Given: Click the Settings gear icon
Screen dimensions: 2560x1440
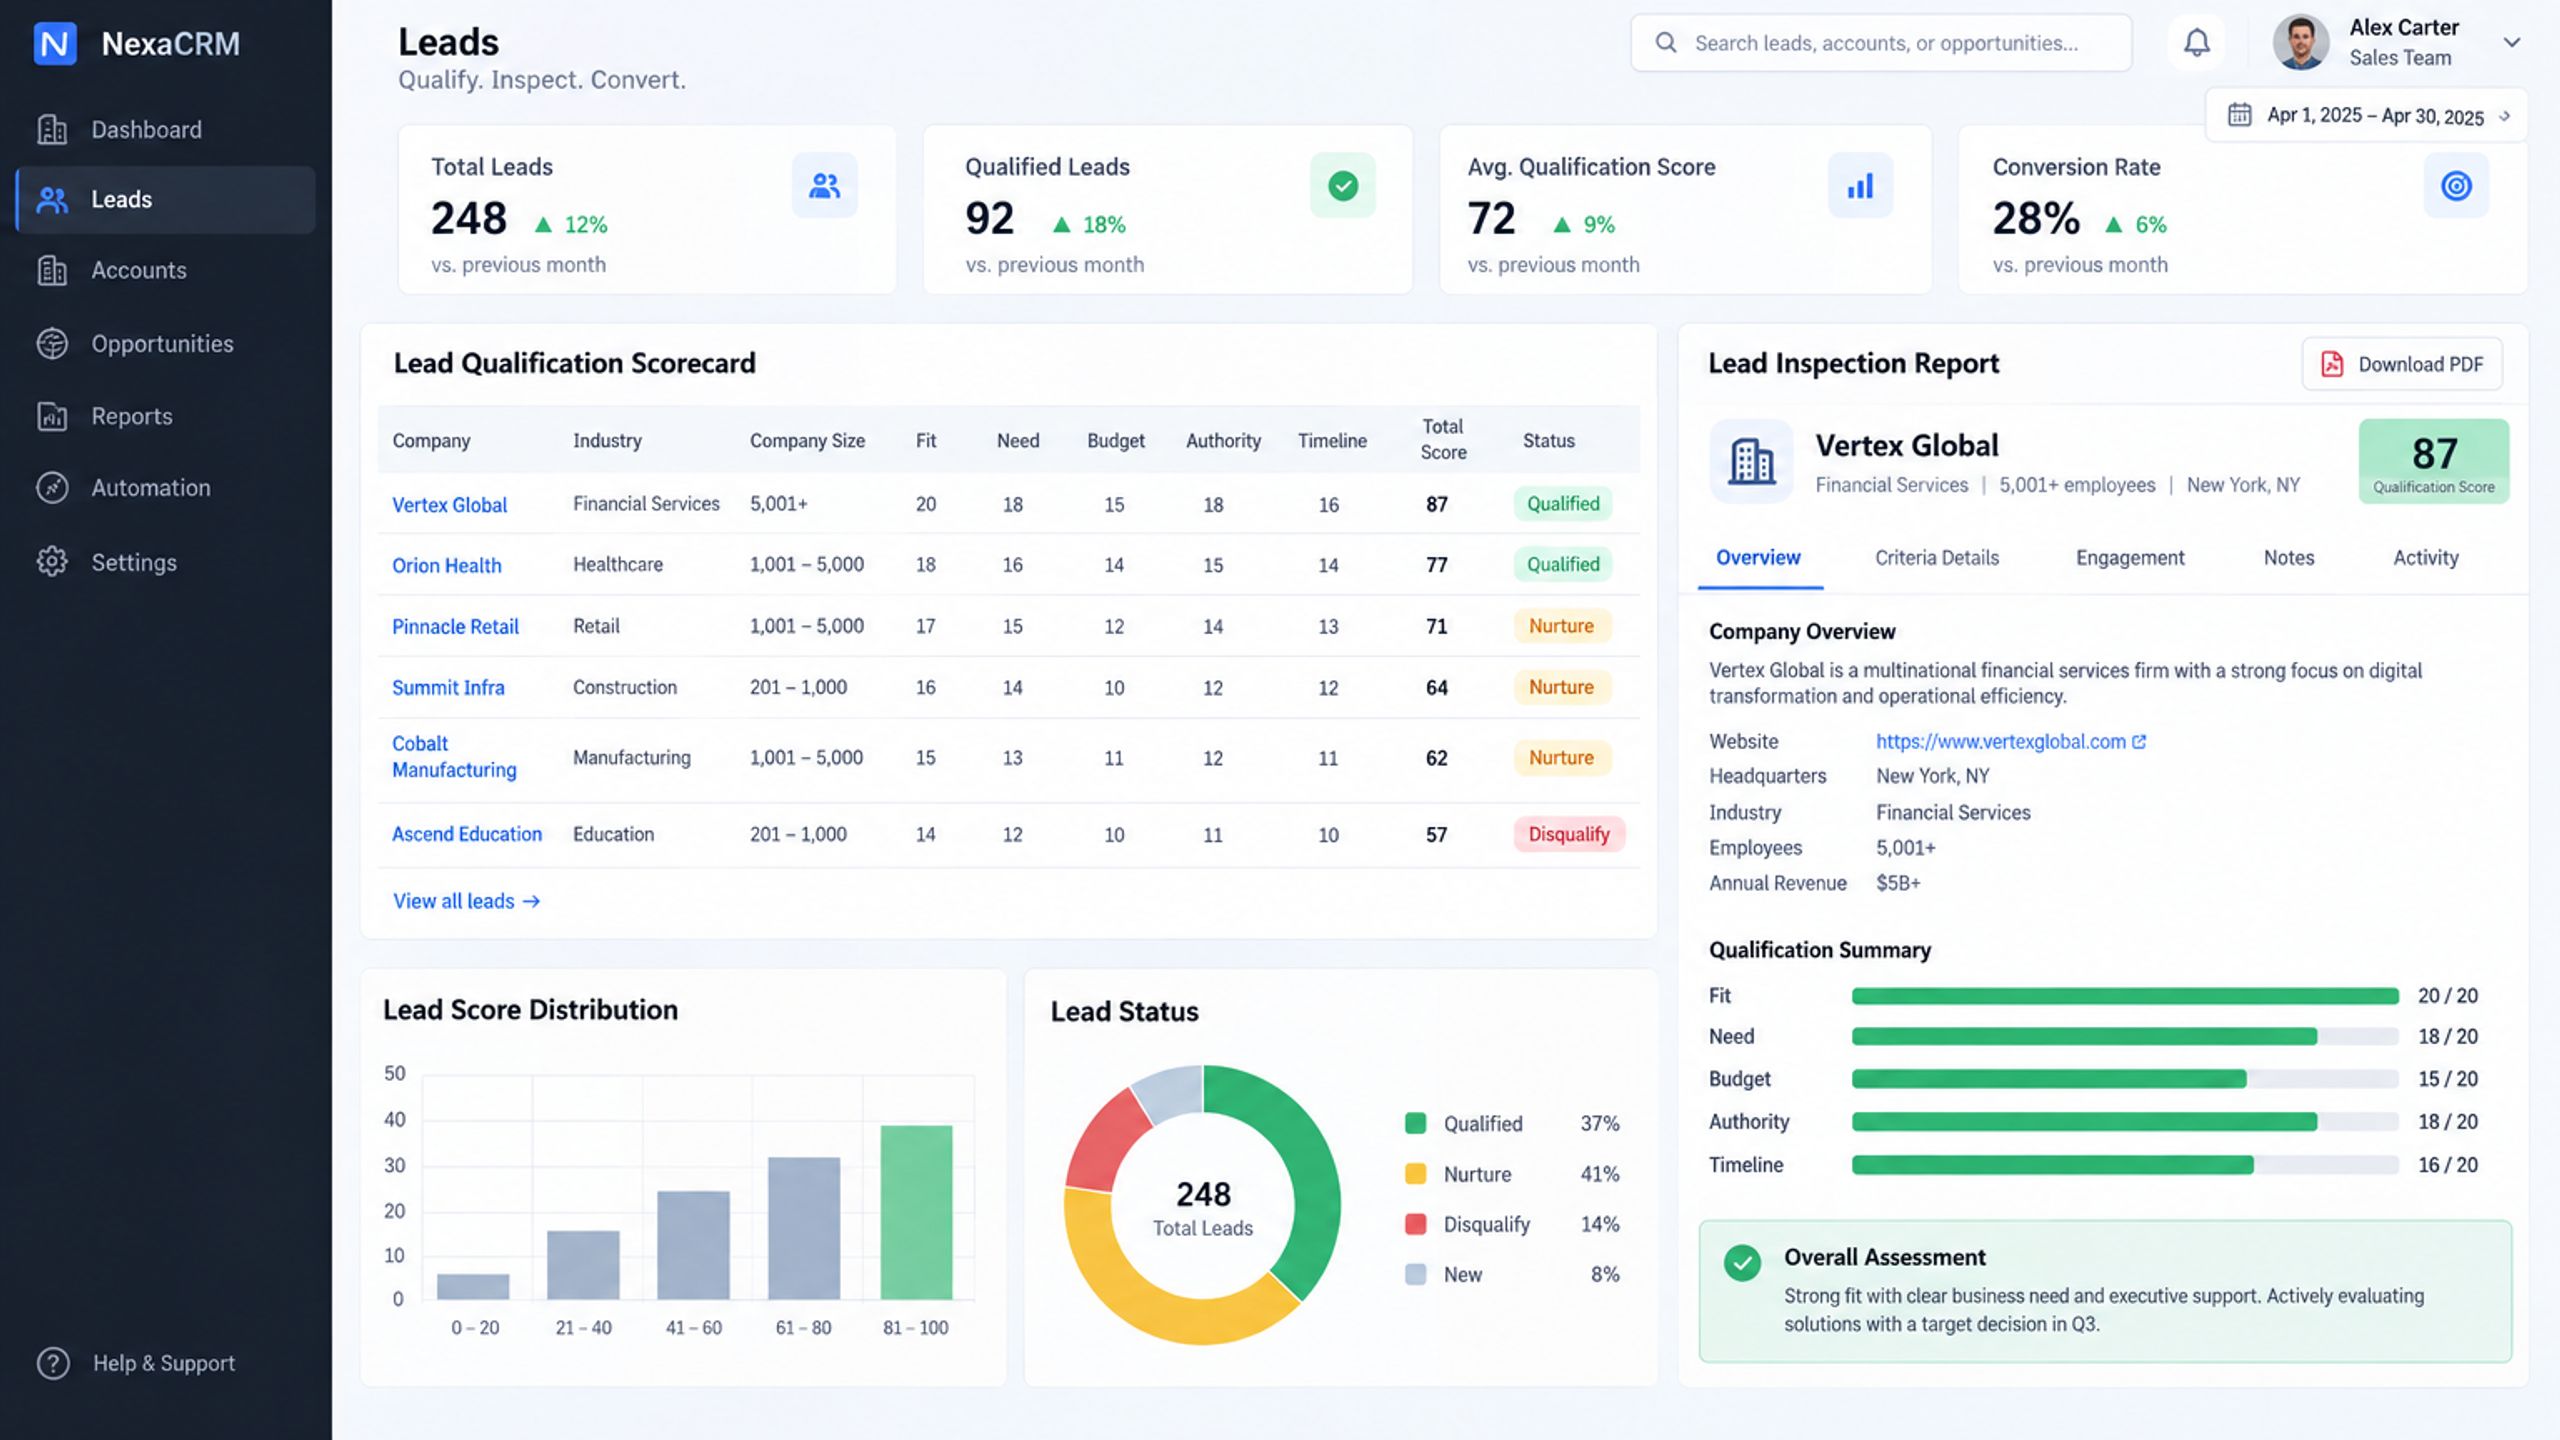Looking at the screenshot, I should [52, 561].
